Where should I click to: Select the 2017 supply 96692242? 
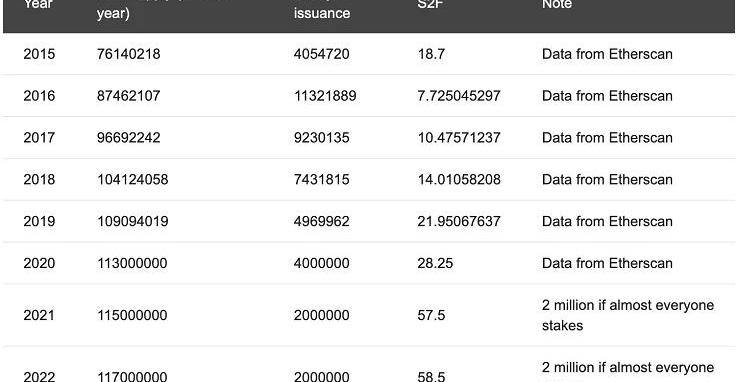[128, 138]
